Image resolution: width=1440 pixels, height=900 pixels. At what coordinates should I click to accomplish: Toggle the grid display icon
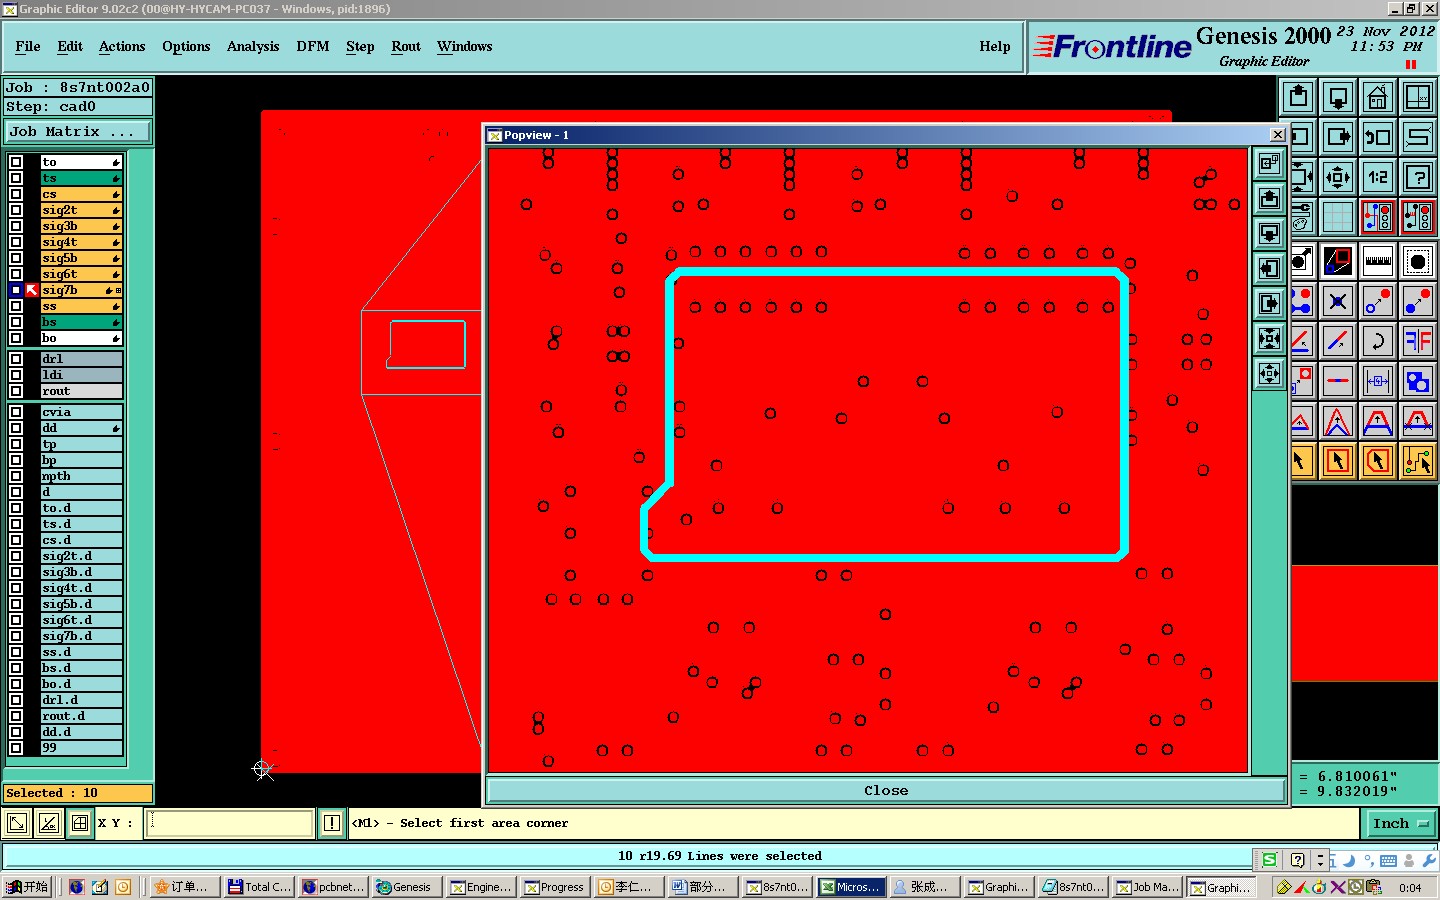point(1338,216)
